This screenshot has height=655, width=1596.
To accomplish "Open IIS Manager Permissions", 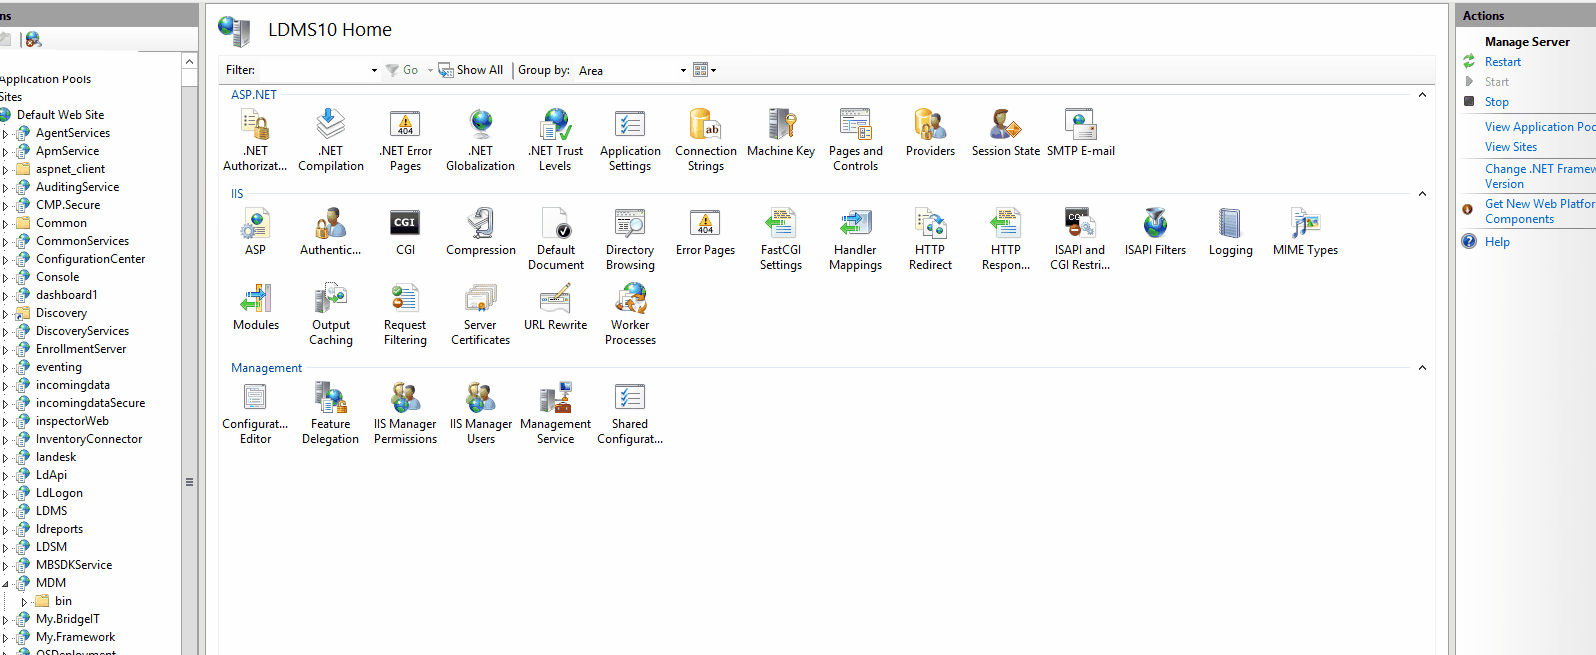I will coord(405,412).
